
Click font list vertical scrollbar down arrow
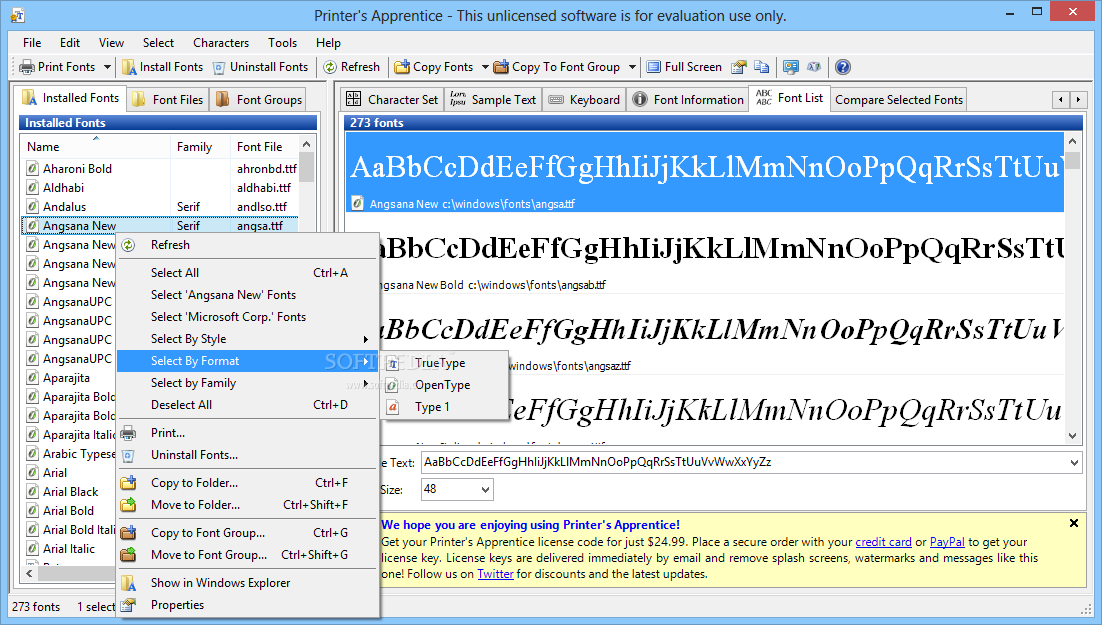tap(1072, 436)
